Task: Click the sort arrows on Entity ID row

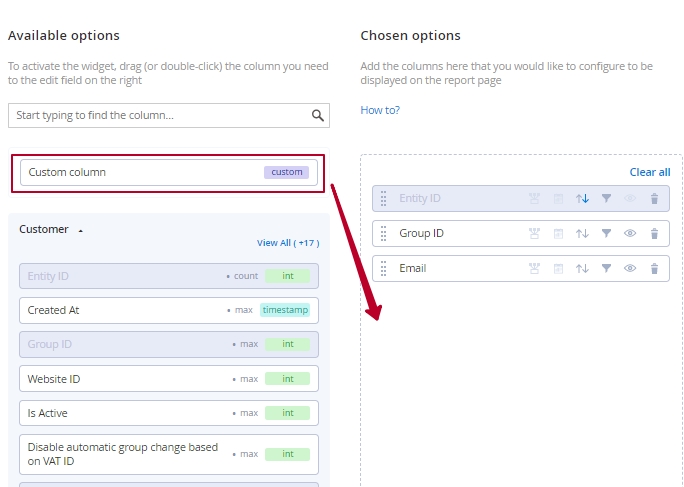Action: pos(582,199)
